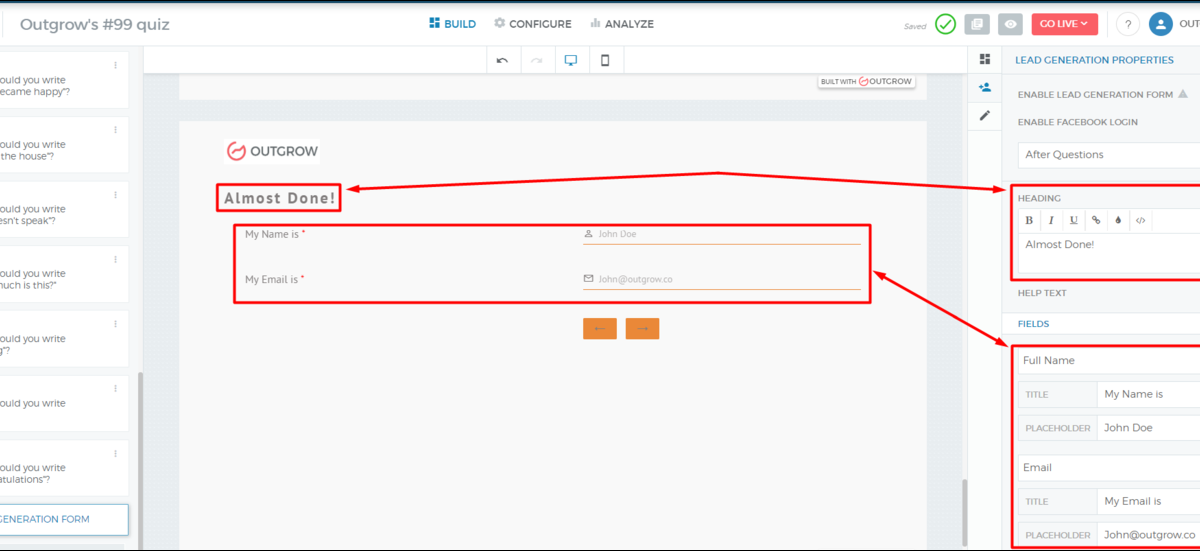1200x551 pixels.
Task: Open the lead generation add-user sidebar icon
Action: click(x=985, y=88)
